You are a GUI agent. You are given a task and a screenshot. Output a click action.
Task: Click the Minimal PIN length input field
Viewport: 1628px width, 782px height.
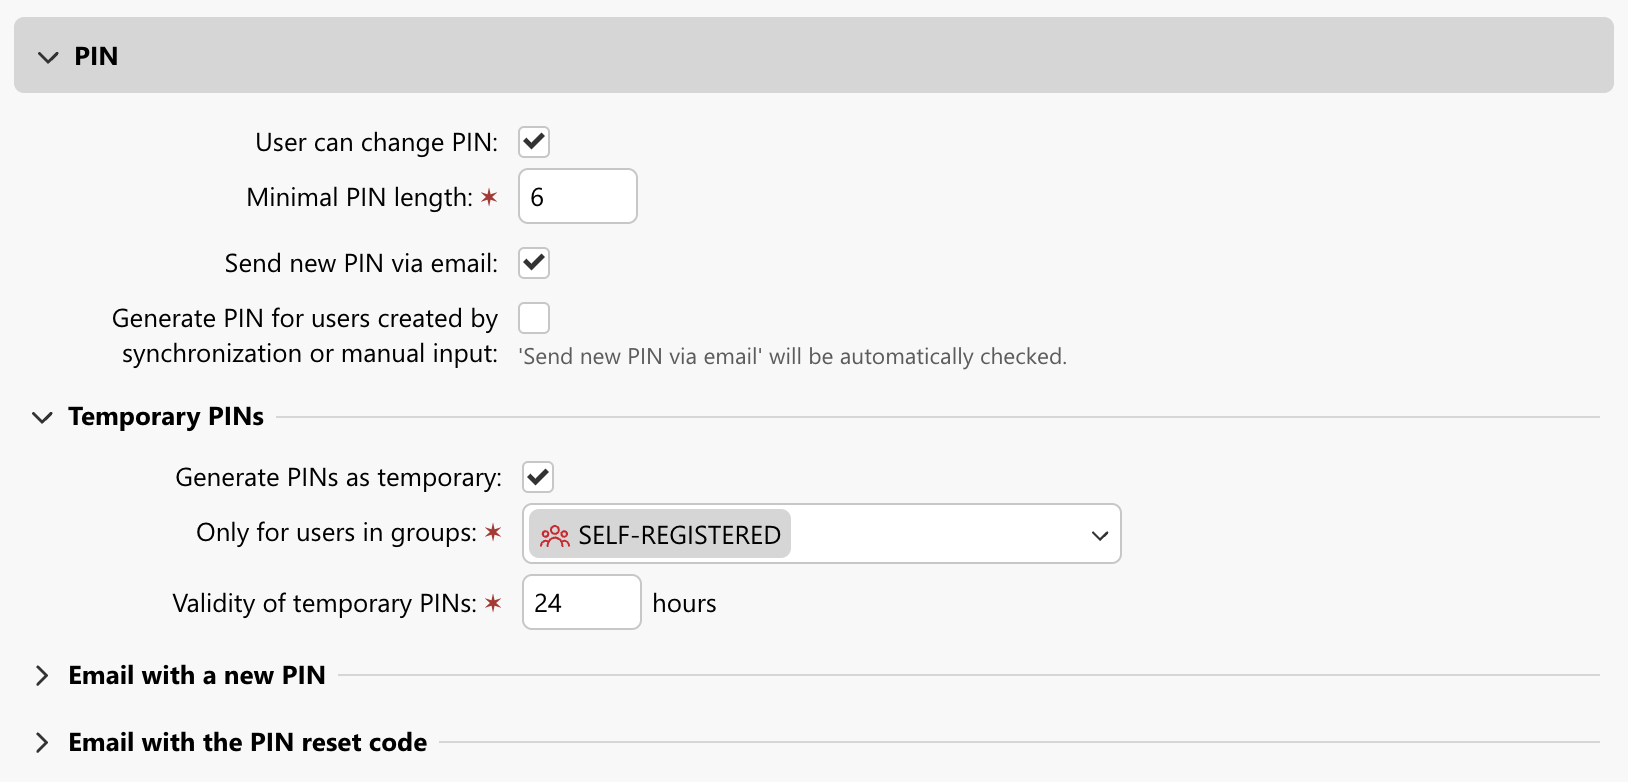577,196
